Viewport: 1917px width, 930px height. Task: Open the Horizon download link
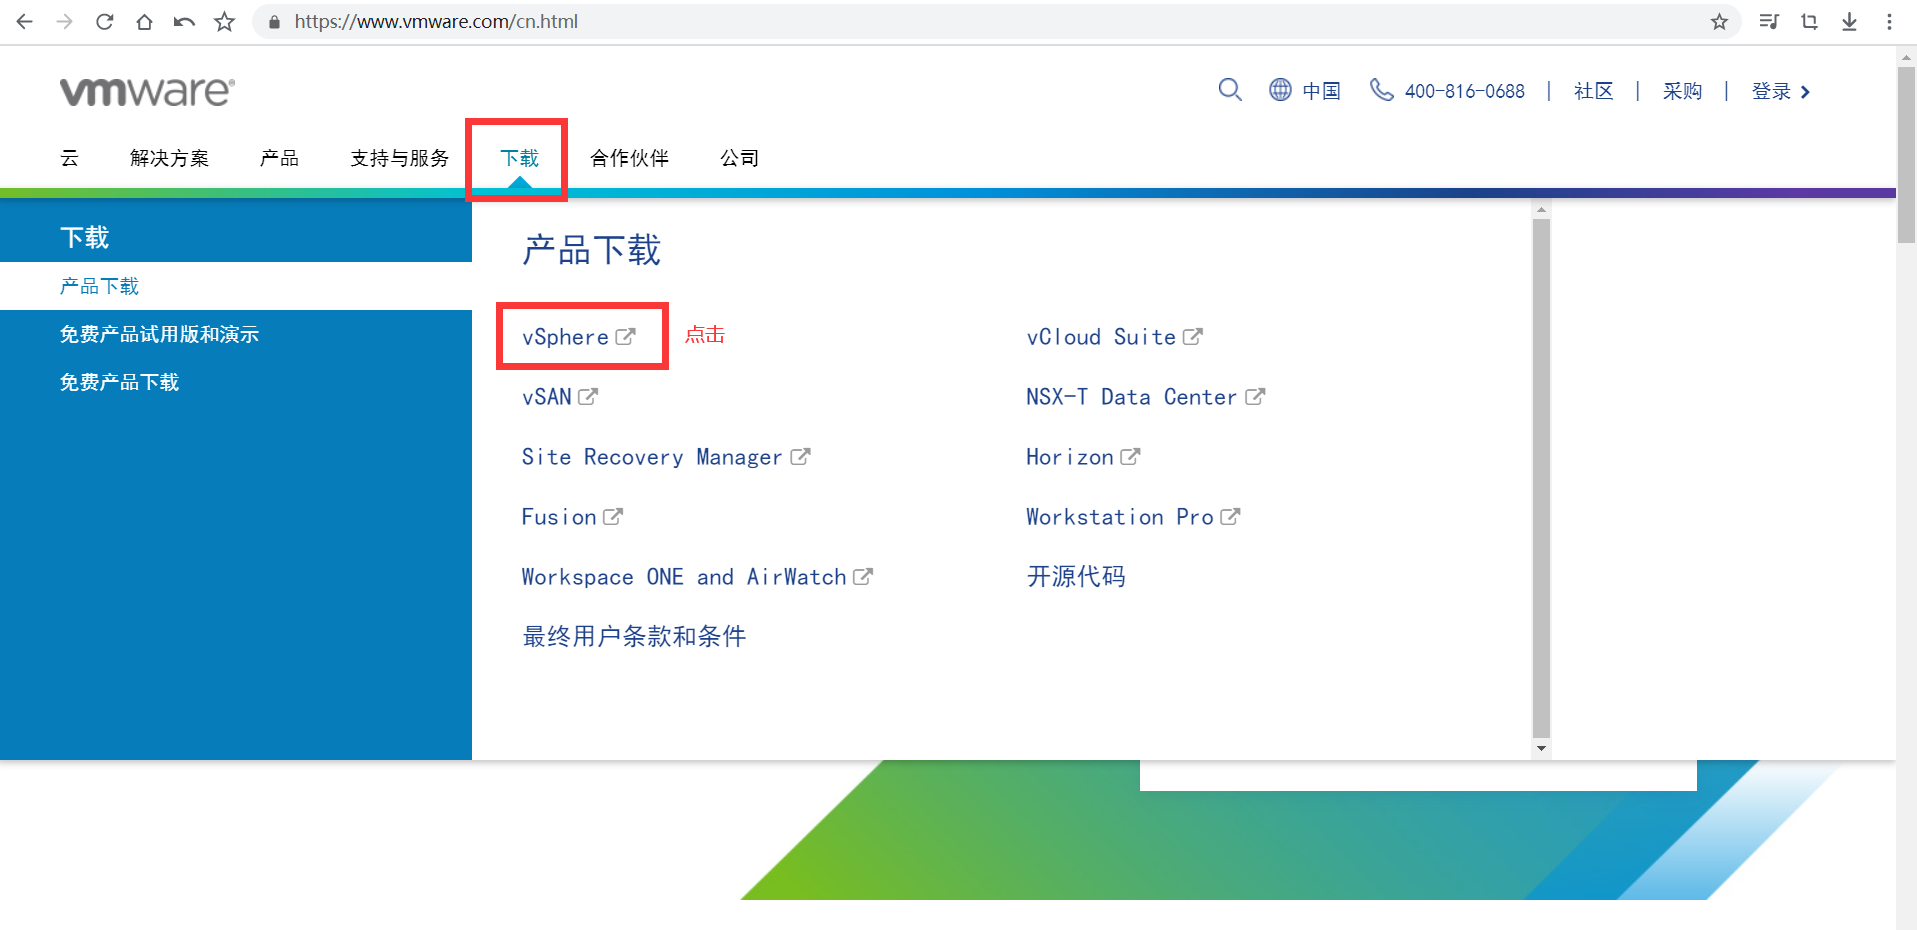1070,457
